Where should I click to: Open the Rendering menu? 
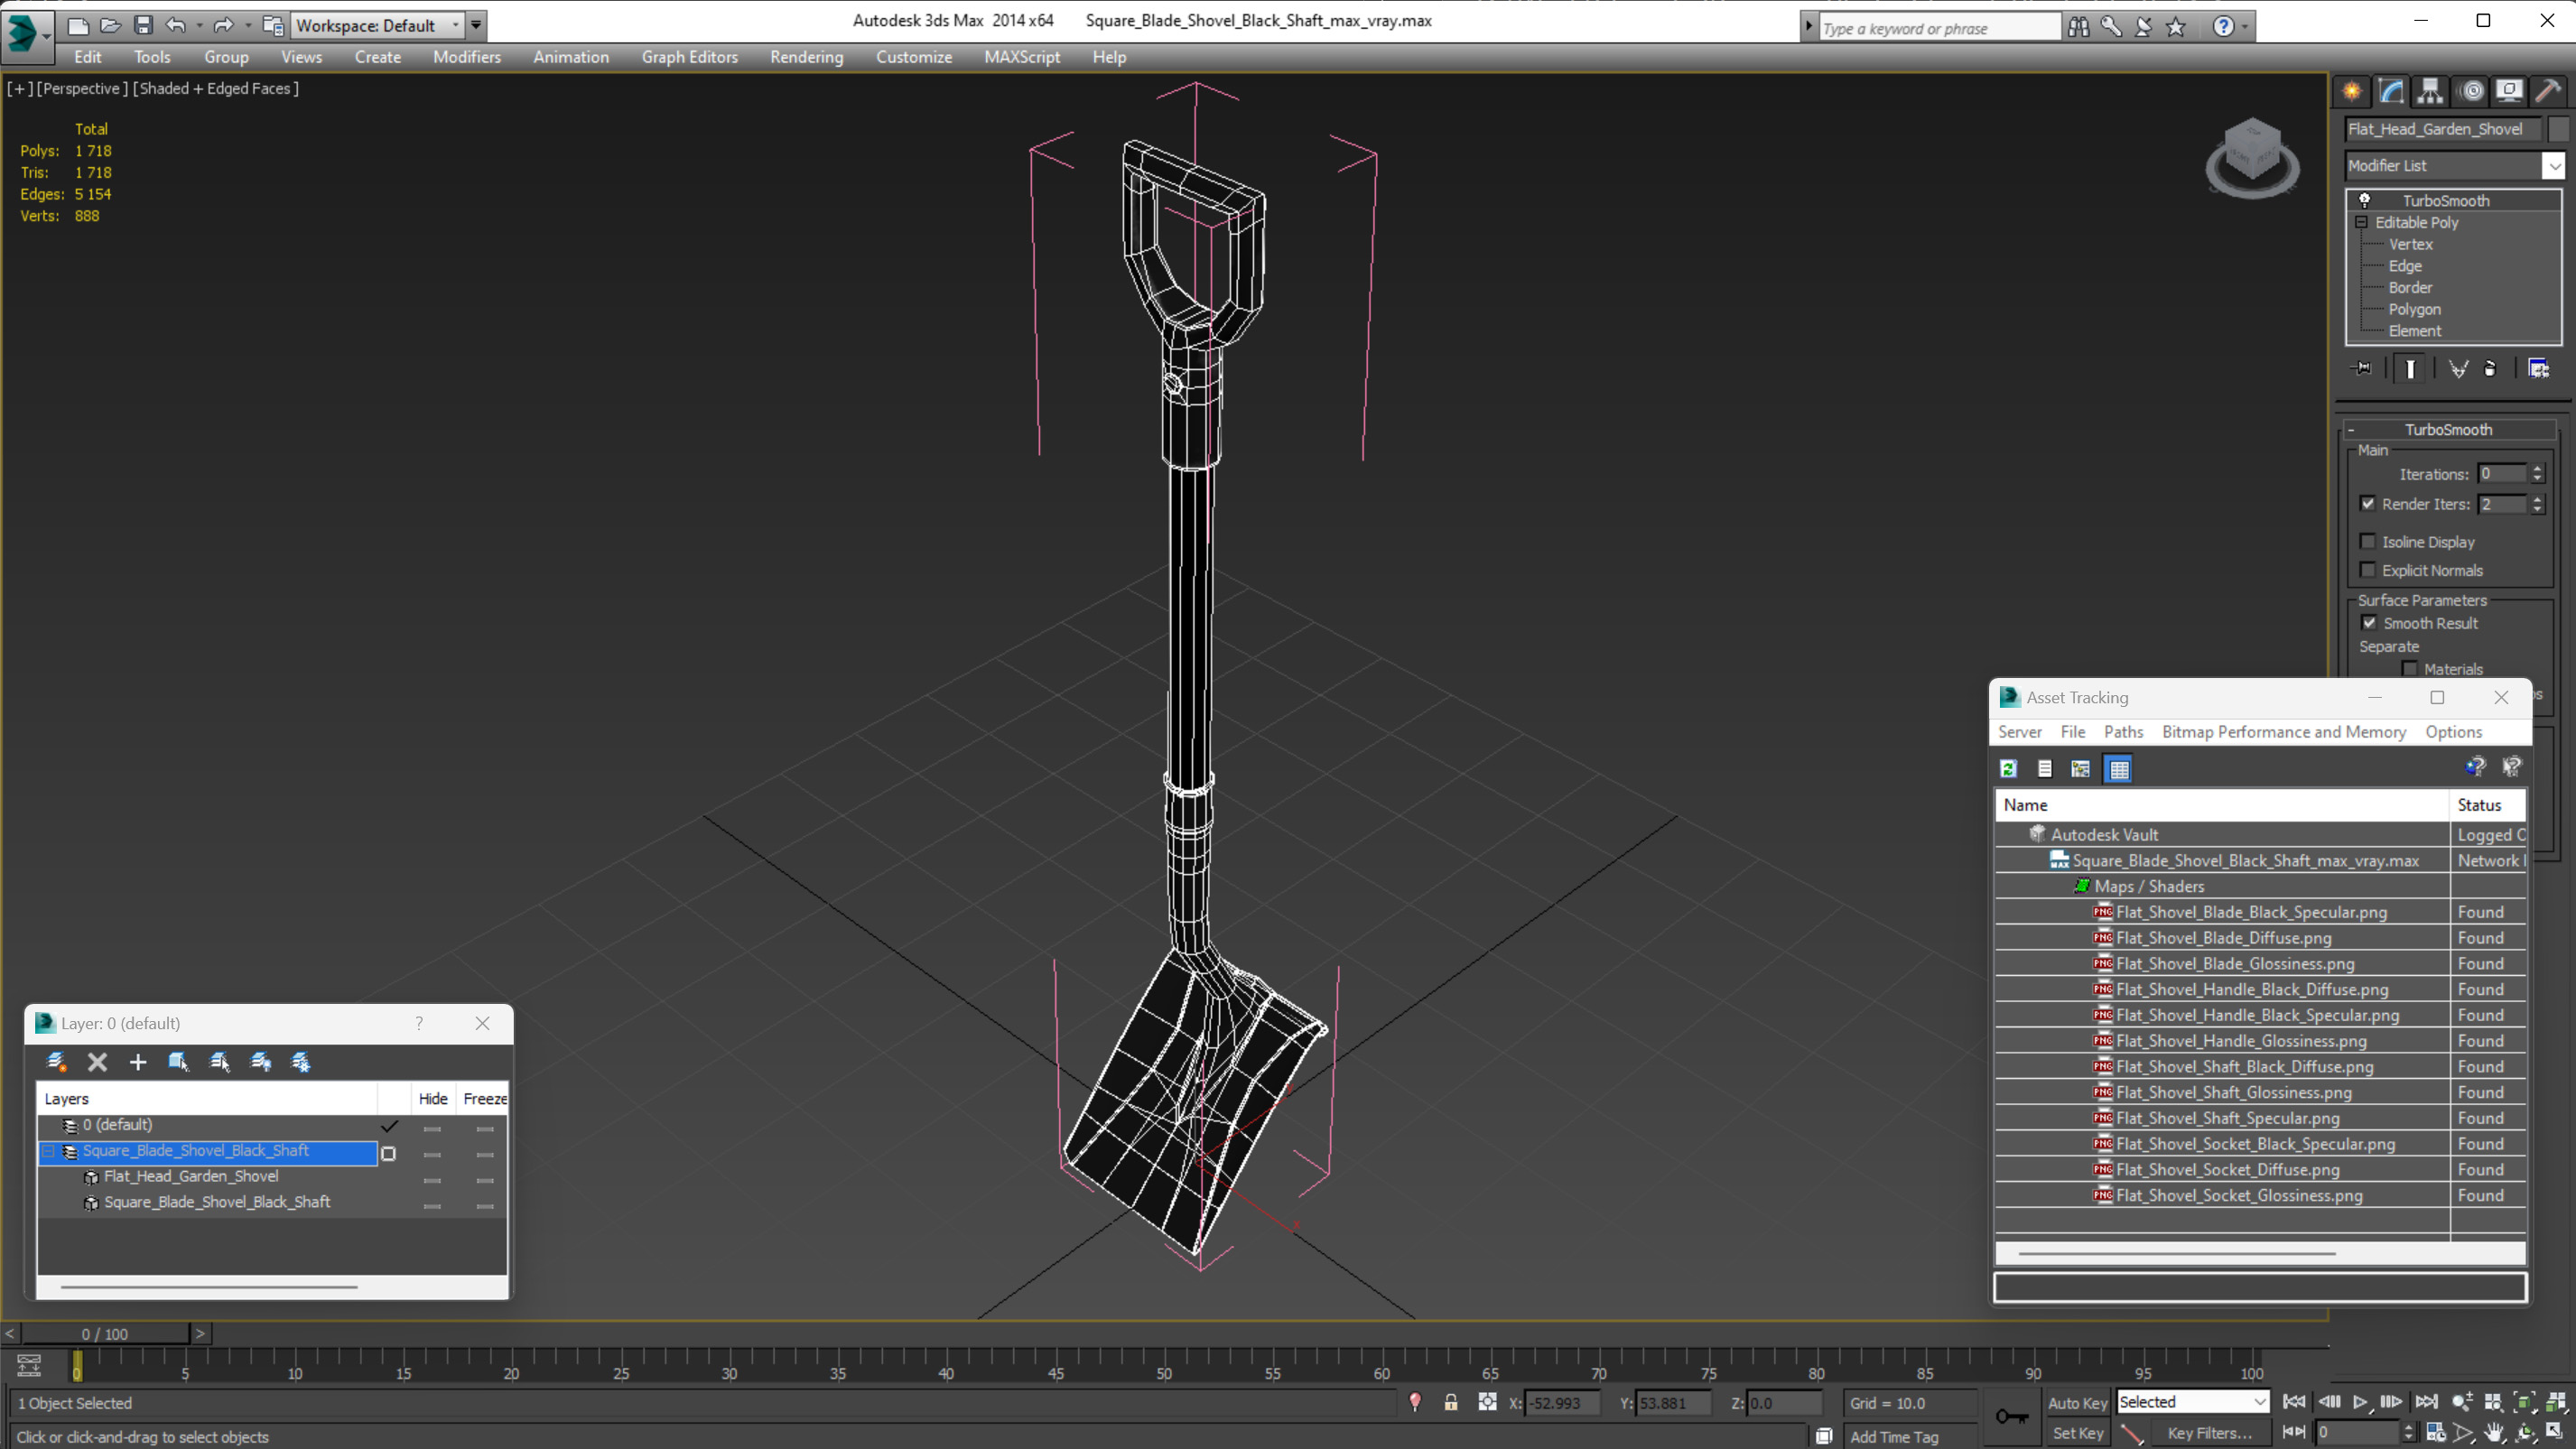point(805,57)
